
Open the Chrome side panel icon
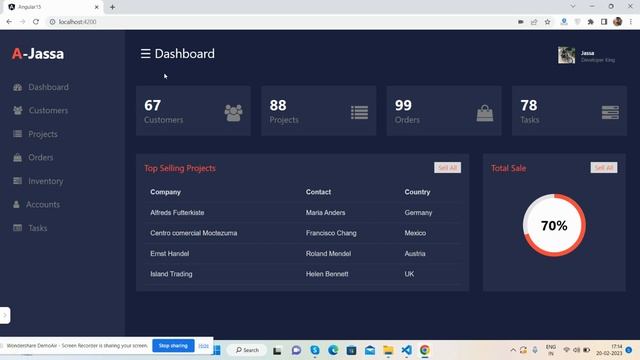click(604, 22)
